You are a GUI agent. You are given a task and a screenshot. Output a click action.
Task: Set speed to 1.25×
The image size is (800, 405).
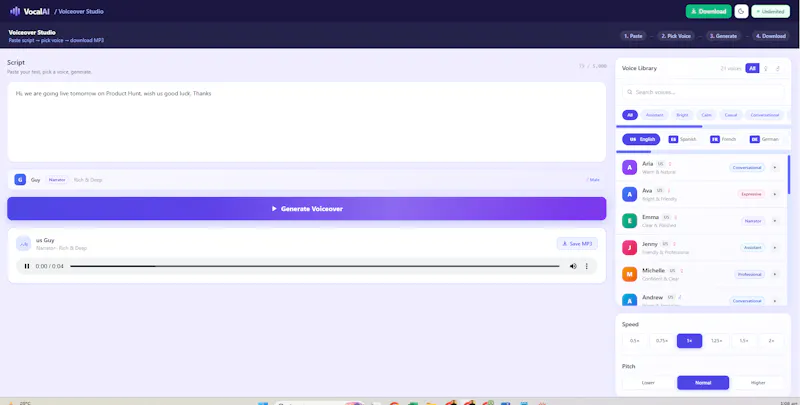tap(717, 341)
